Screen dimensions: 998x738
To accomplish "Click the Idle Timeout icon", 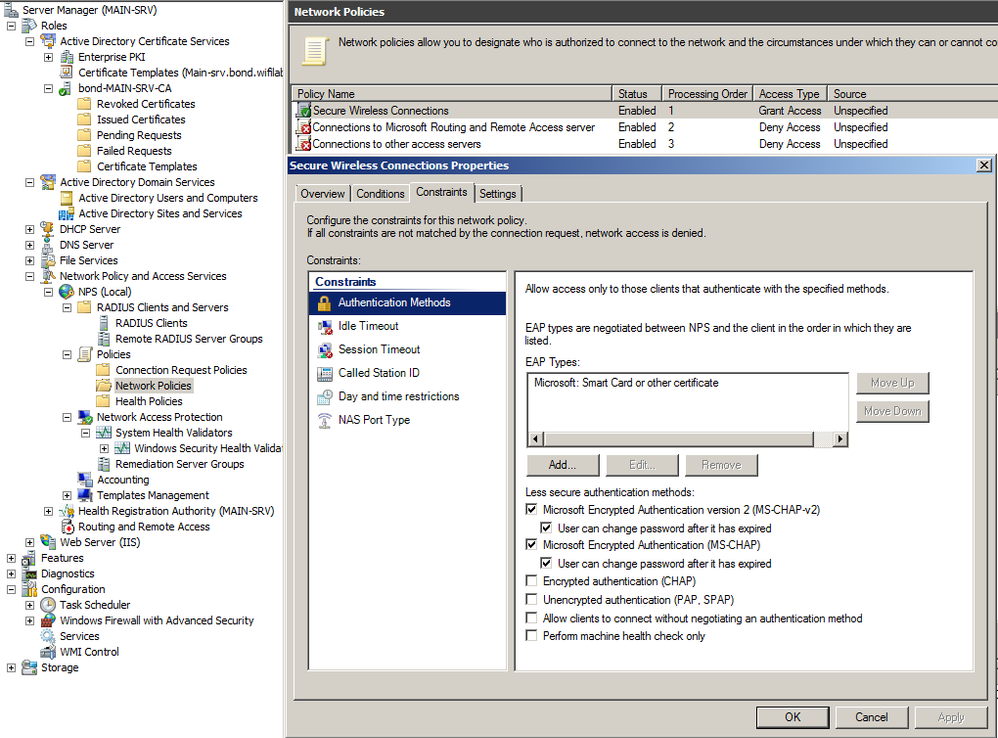I will click(x=325, y=326).
